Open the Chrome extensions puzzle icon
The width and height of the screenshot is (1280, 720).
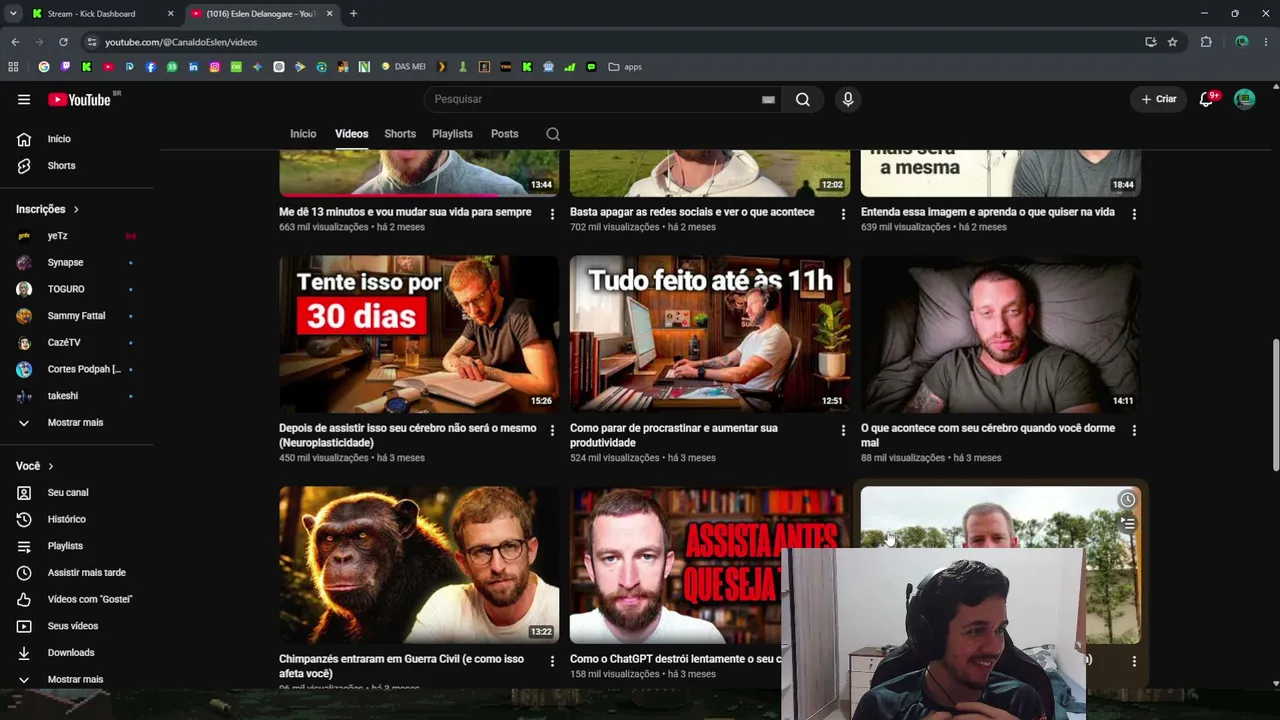(1206, 42)
